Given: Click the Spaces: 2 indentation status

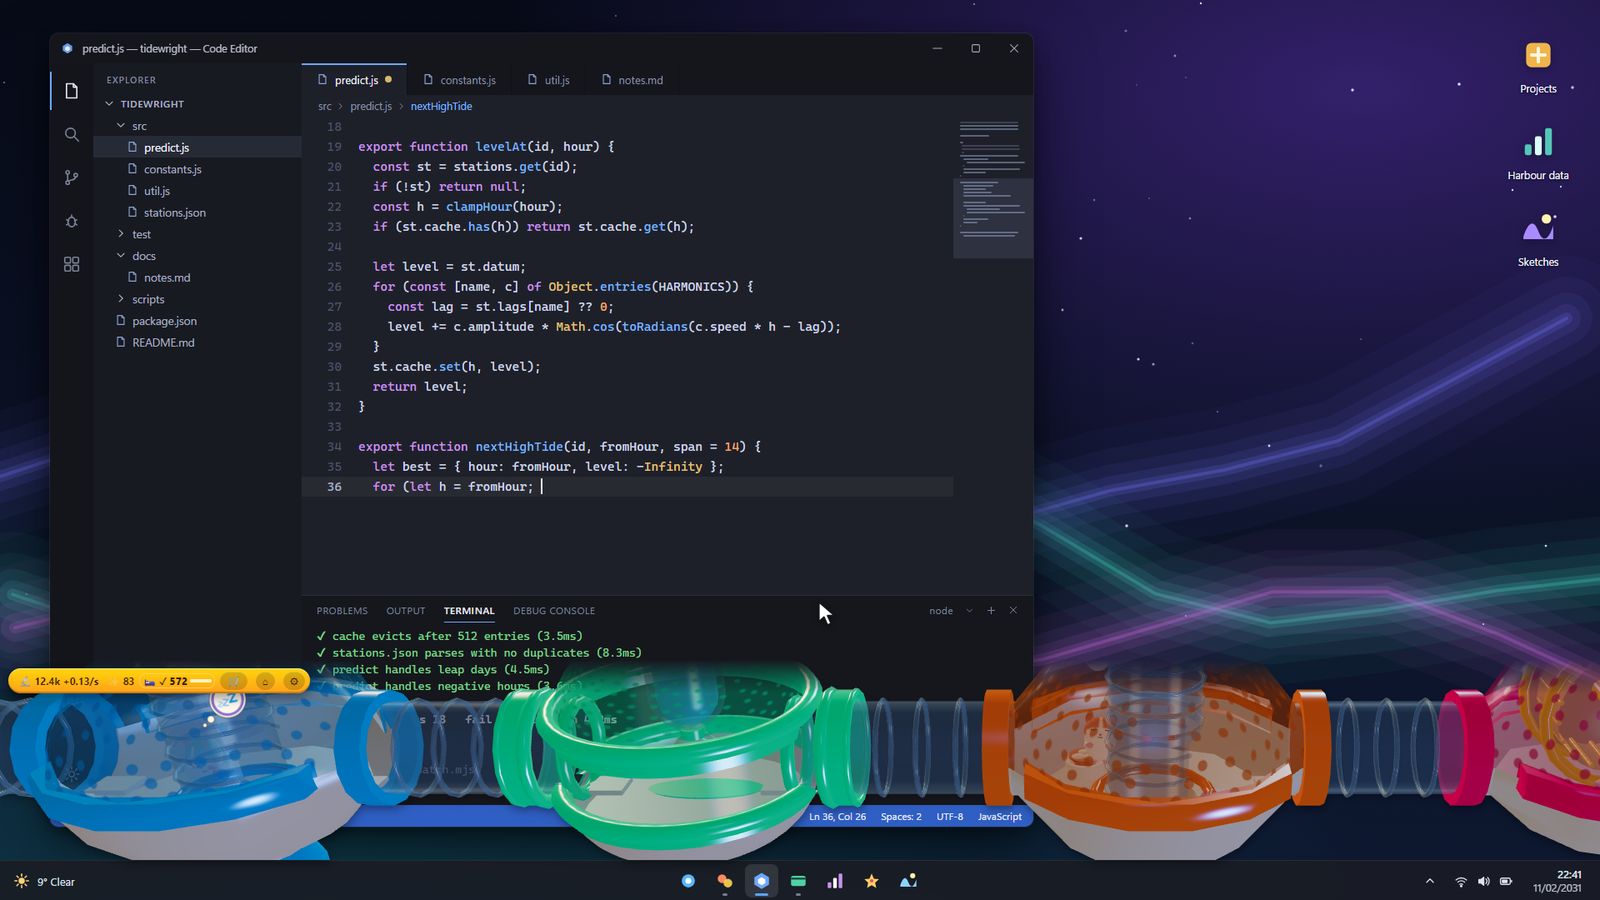Looking at the screenshot, I should [x=901, y=817].
